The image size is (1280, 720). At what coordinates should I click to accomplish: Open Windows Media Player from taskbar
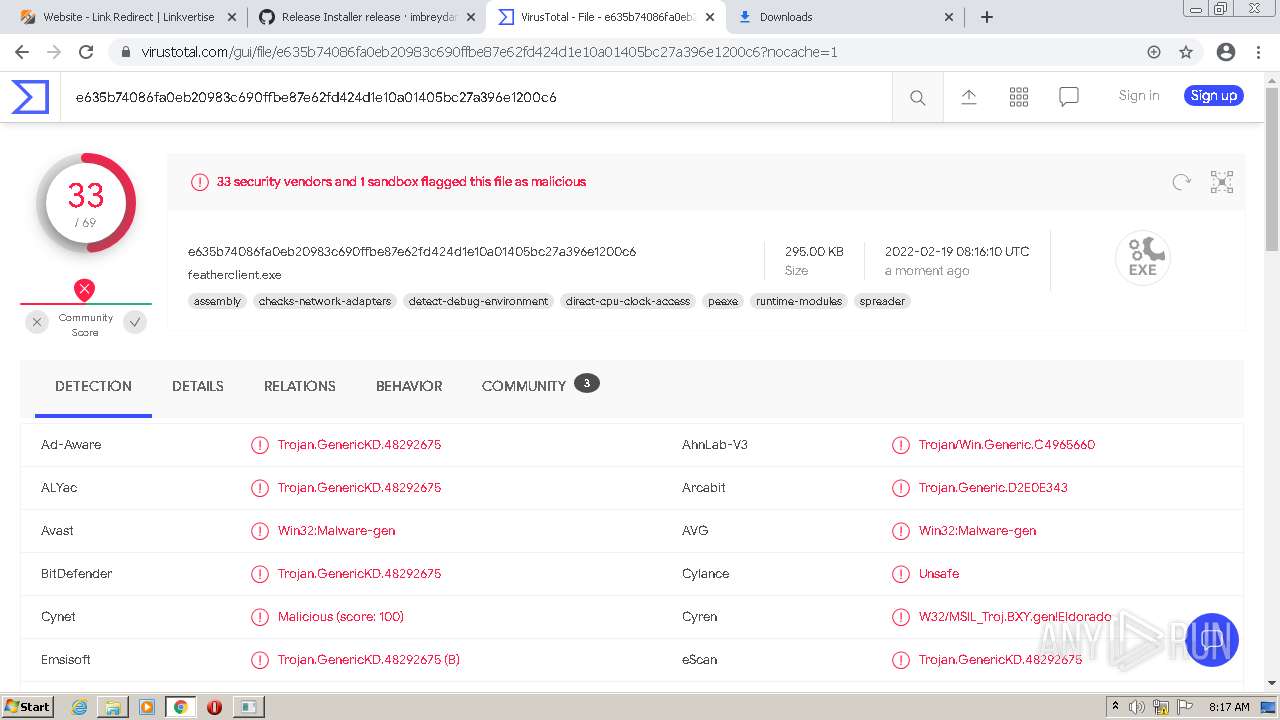point(147,707)
